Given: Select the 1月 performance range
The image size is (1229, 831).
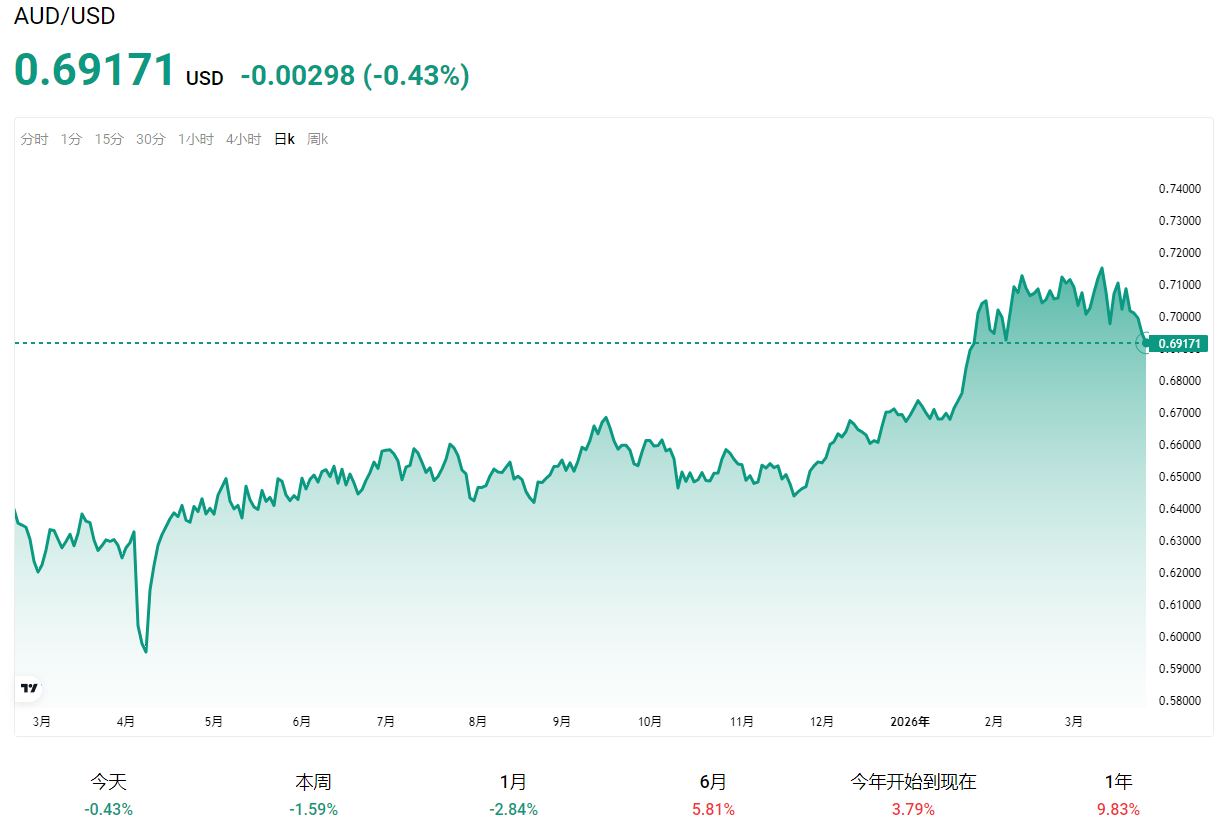Looking at the screenshot, I should (x=513, y=794).
